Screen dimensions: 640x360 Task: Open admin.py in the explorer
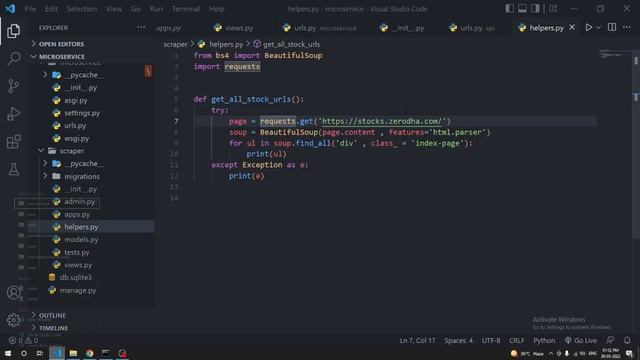(80, 202)
